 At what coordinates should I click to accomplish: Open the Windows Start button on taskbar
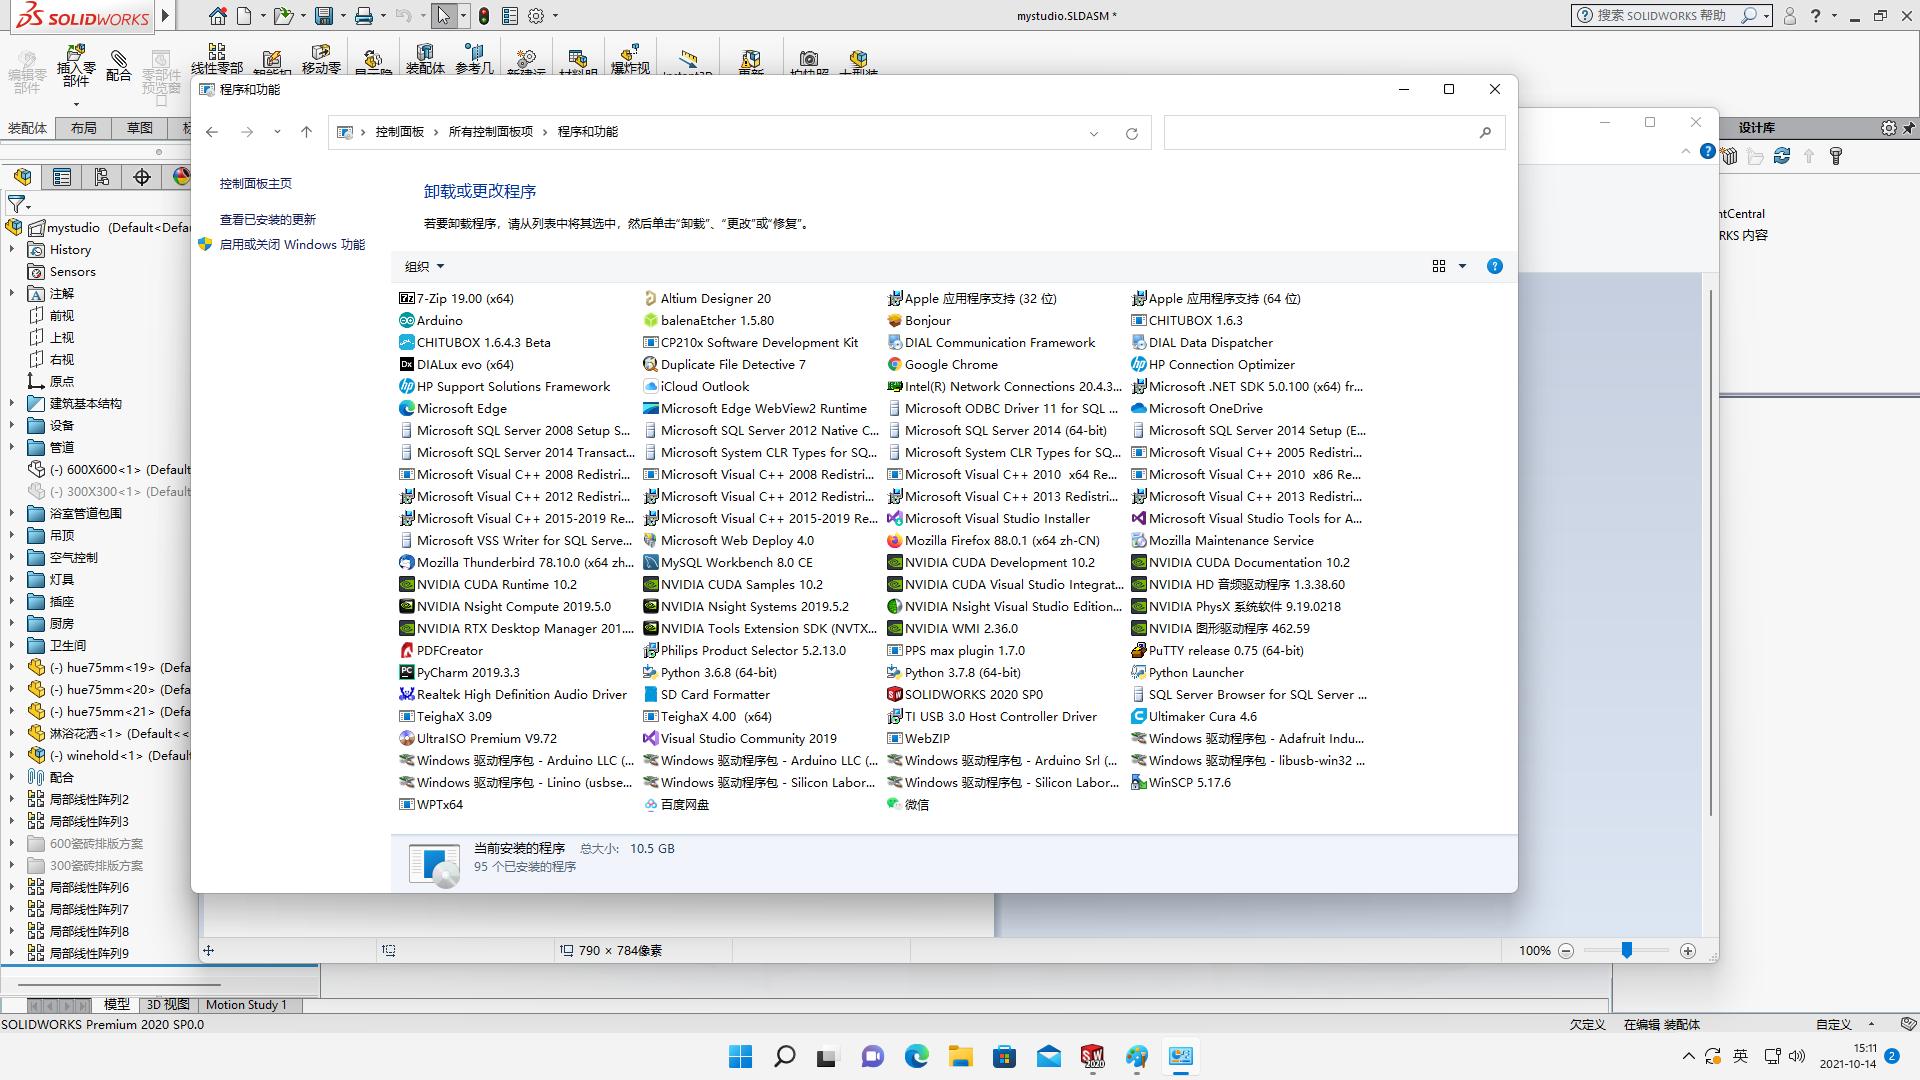coord(740,1056)
